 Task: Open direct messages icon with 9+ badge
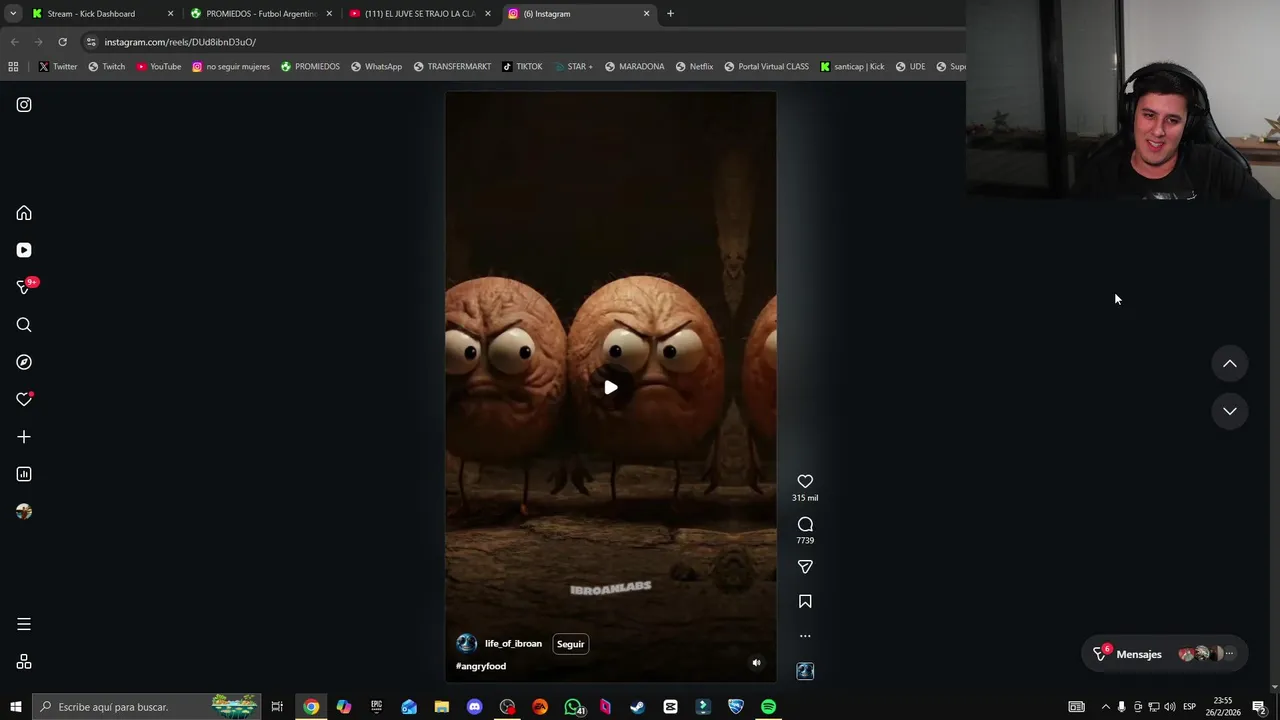tap(26, 287)
